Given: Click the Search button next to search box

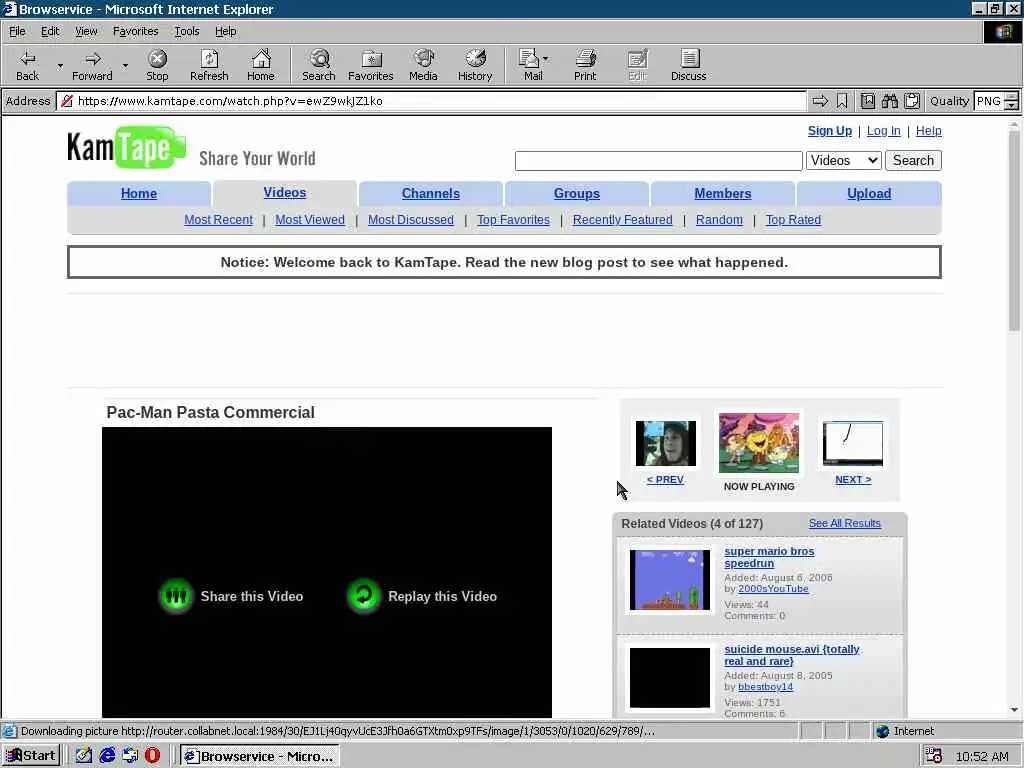Looking at the screenshot, I should [913, 160].
